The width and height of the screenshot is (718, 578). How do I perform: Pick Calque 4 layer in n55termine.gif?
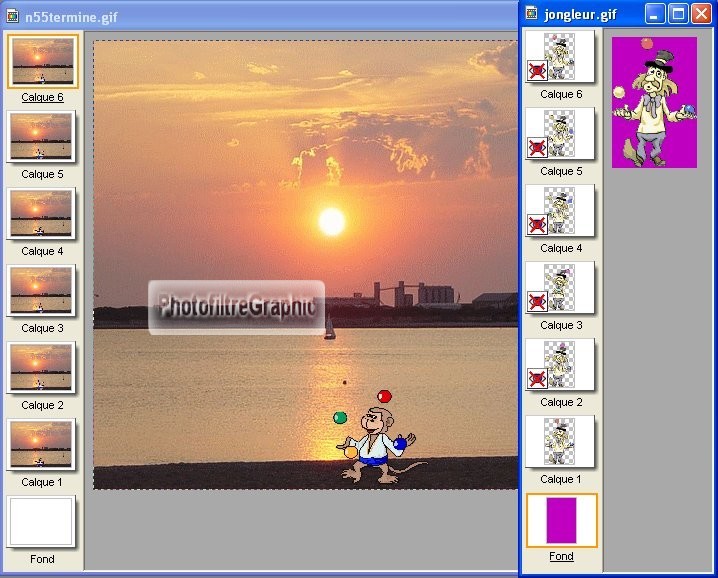[x=42, y=214]
